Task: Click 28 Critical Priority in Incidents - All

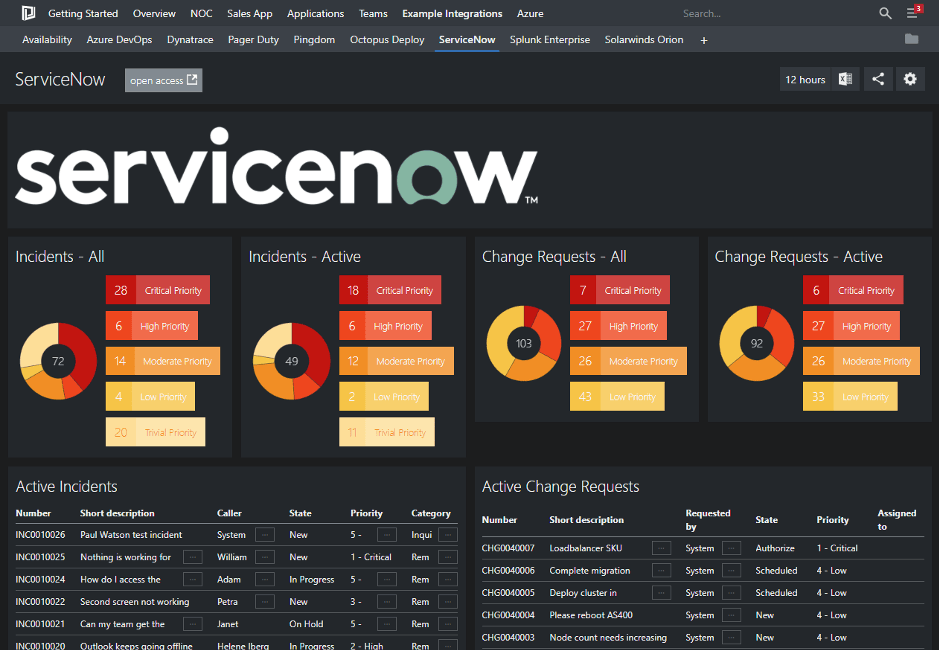Action: tap(158, 290)
